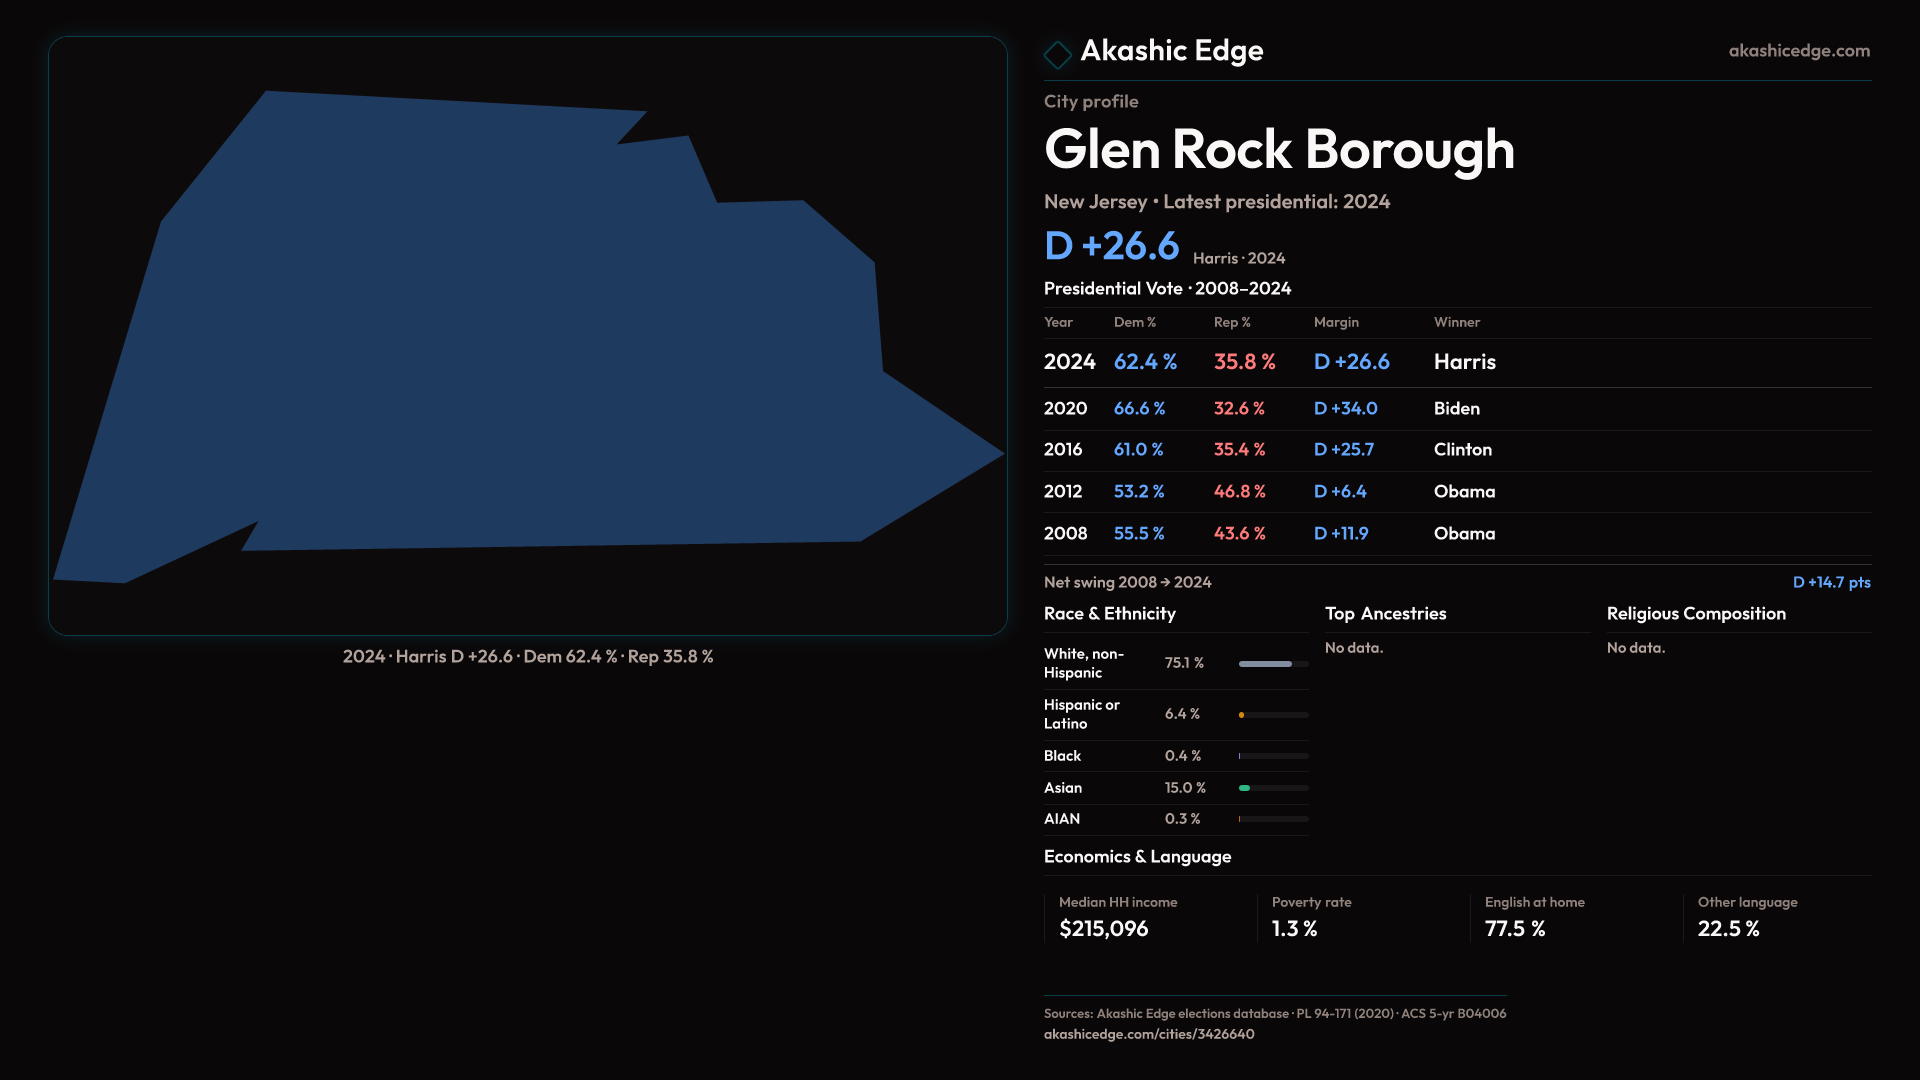Click the Margin column header
The height and width of the screenshot is (1080, 1920).
pyautogui.click(x=1336, y=322)
